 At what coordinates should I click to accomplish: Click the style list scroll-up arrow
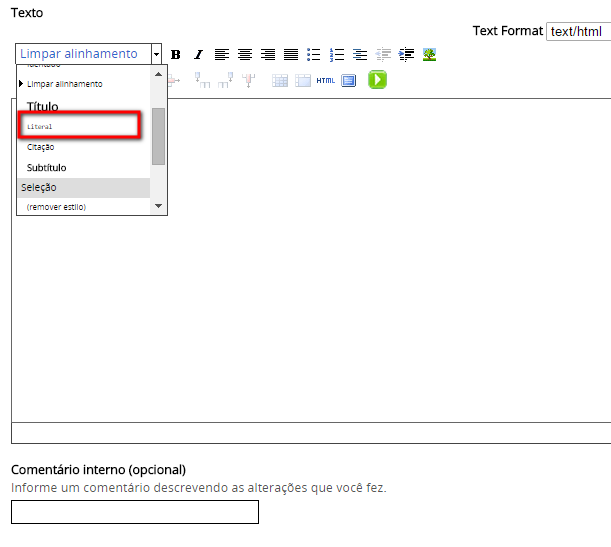tap(158, 74)
